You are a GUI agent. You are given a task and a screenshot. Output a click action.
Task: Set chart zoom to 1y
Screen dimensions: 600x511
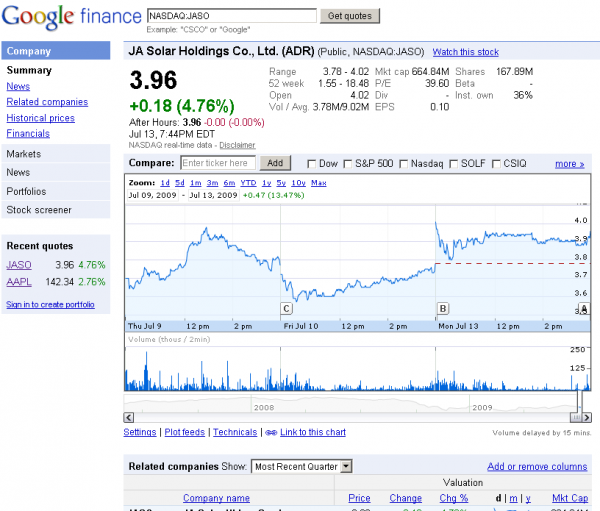(x=266, y=183)
